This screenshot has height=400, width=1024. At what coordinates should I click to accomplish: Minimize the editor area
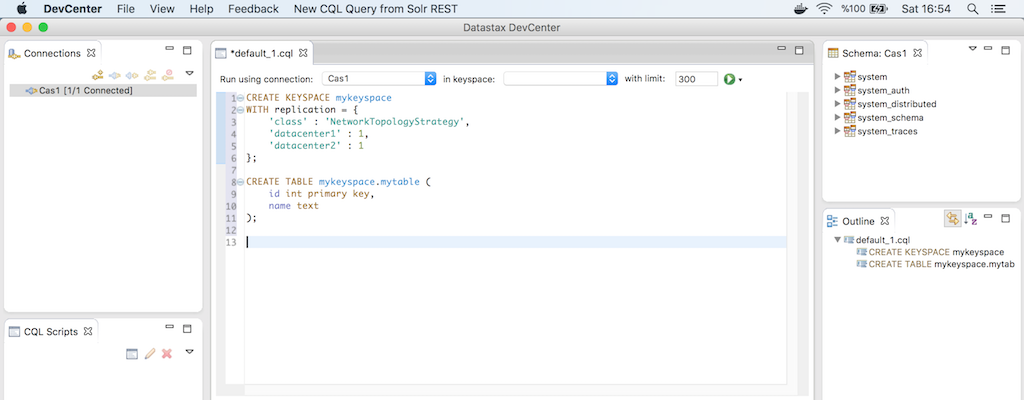(782, 48)
